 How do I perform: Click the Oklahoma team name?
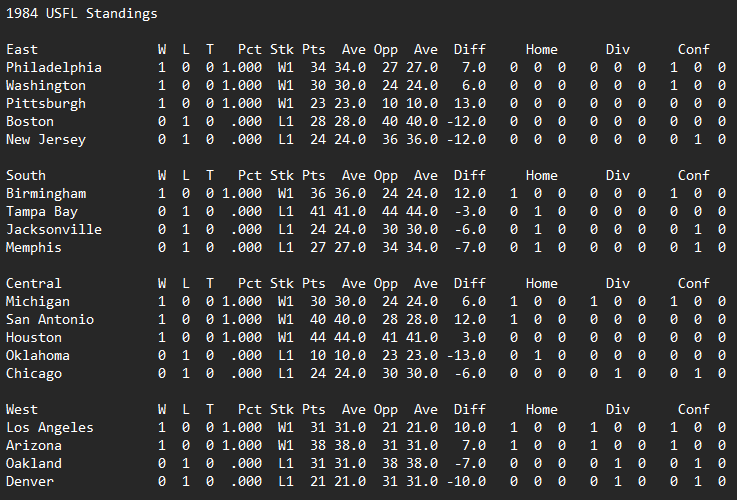pos(38,356)
